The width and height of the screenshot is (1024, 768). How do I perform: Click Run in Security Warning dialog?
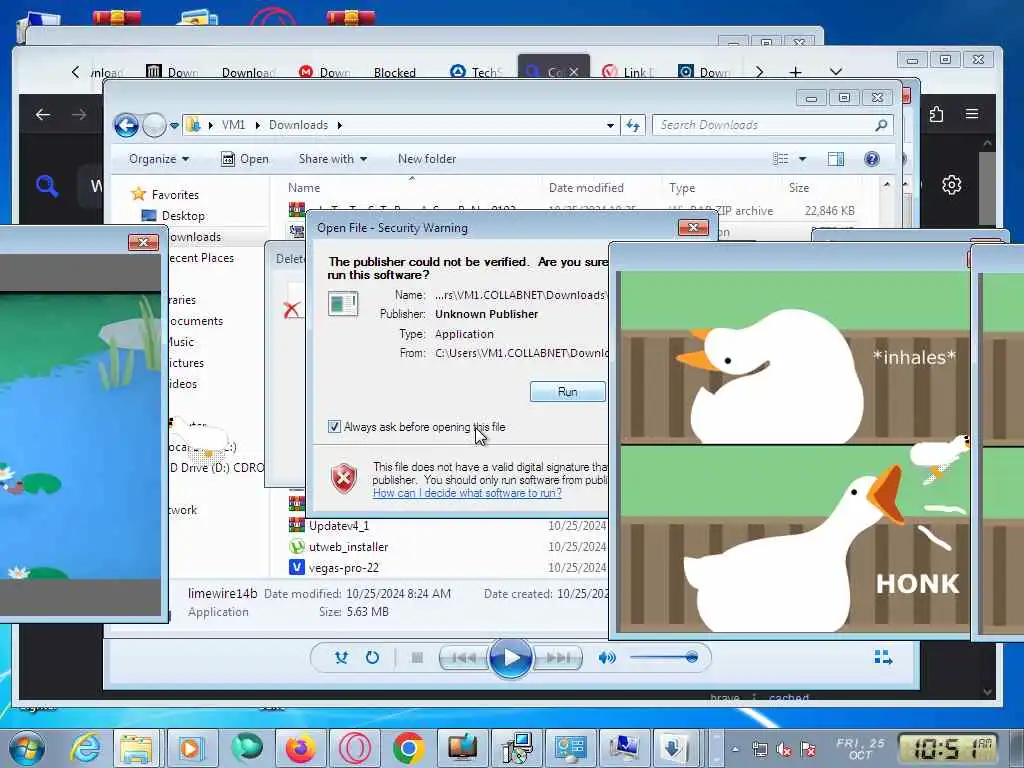tap(568, 392)
